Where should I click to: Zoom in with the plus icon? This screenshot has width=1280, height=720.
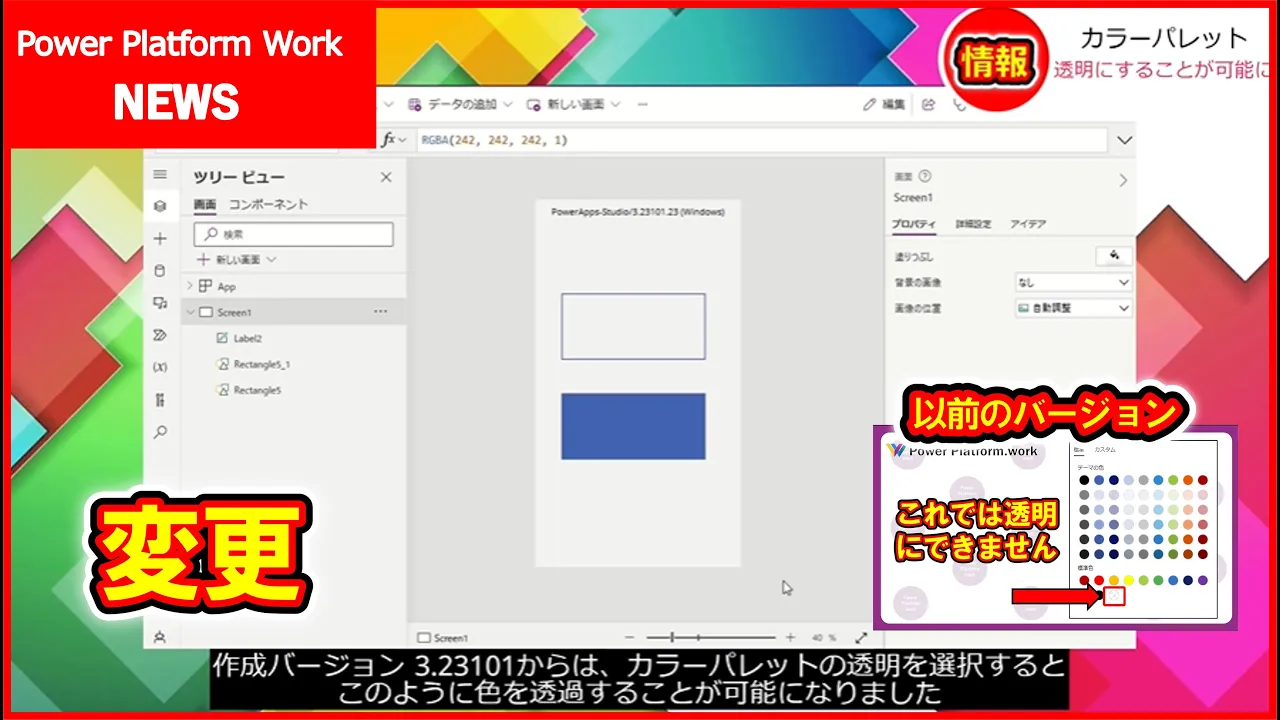790,637
